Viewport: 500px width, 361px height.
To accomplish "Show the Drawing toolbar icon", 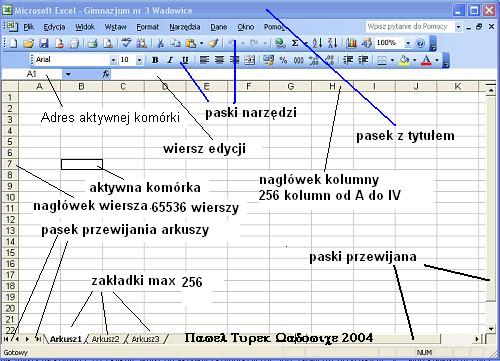I will [367, 43].
